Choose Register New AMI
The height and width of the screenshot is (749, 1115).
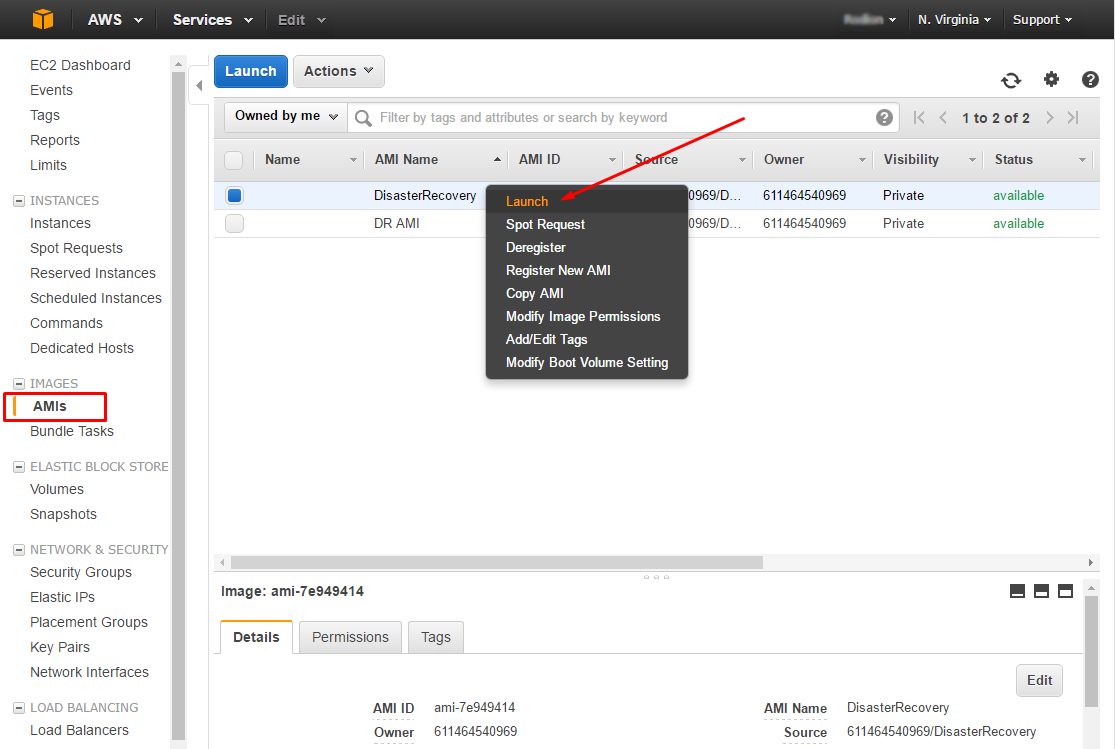558,270
